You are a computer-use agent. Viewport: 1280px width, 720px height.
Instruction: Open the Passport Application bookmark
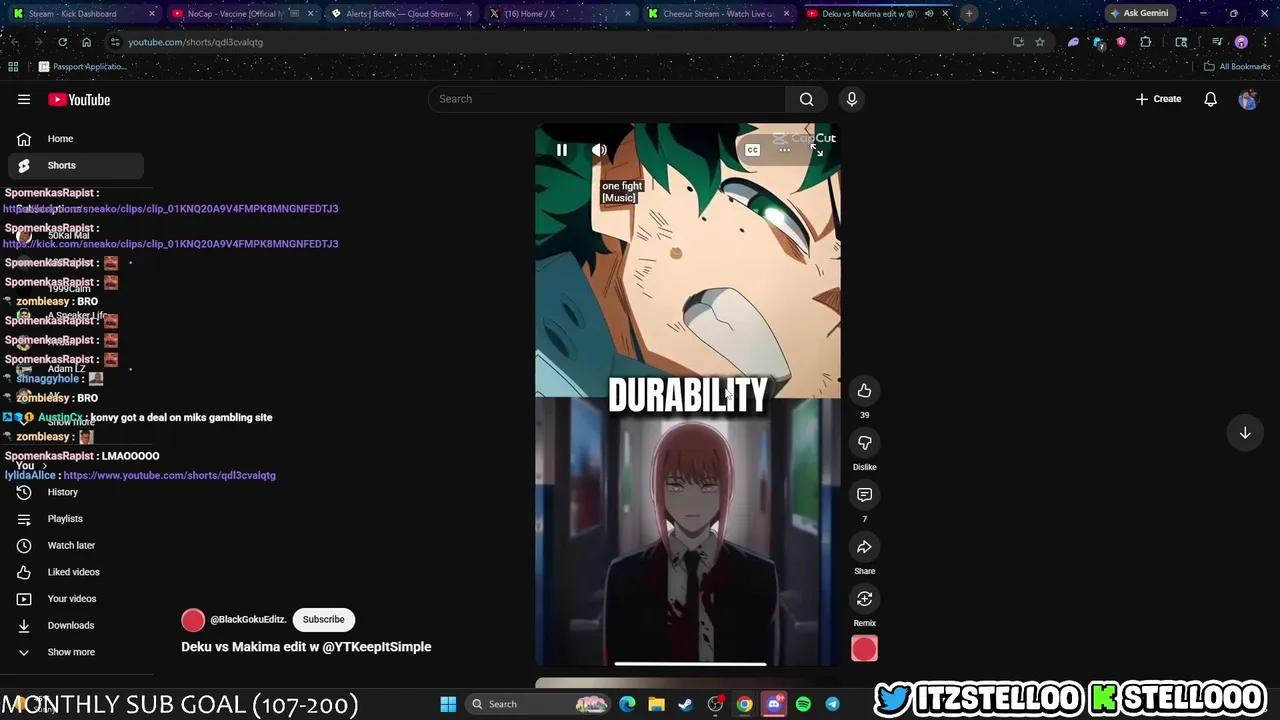[x=82, y=67]
